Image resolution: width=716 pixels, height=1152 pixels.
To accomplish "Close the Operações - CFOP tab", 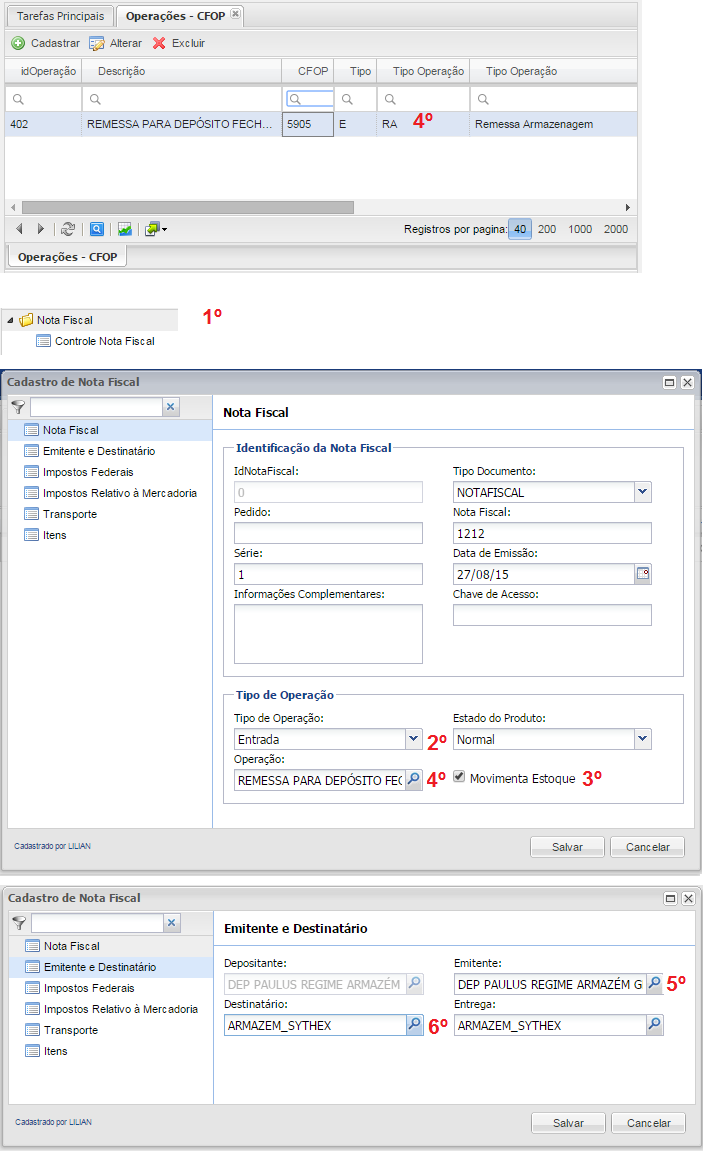I will pyautogui.click(x=235, y=13).
